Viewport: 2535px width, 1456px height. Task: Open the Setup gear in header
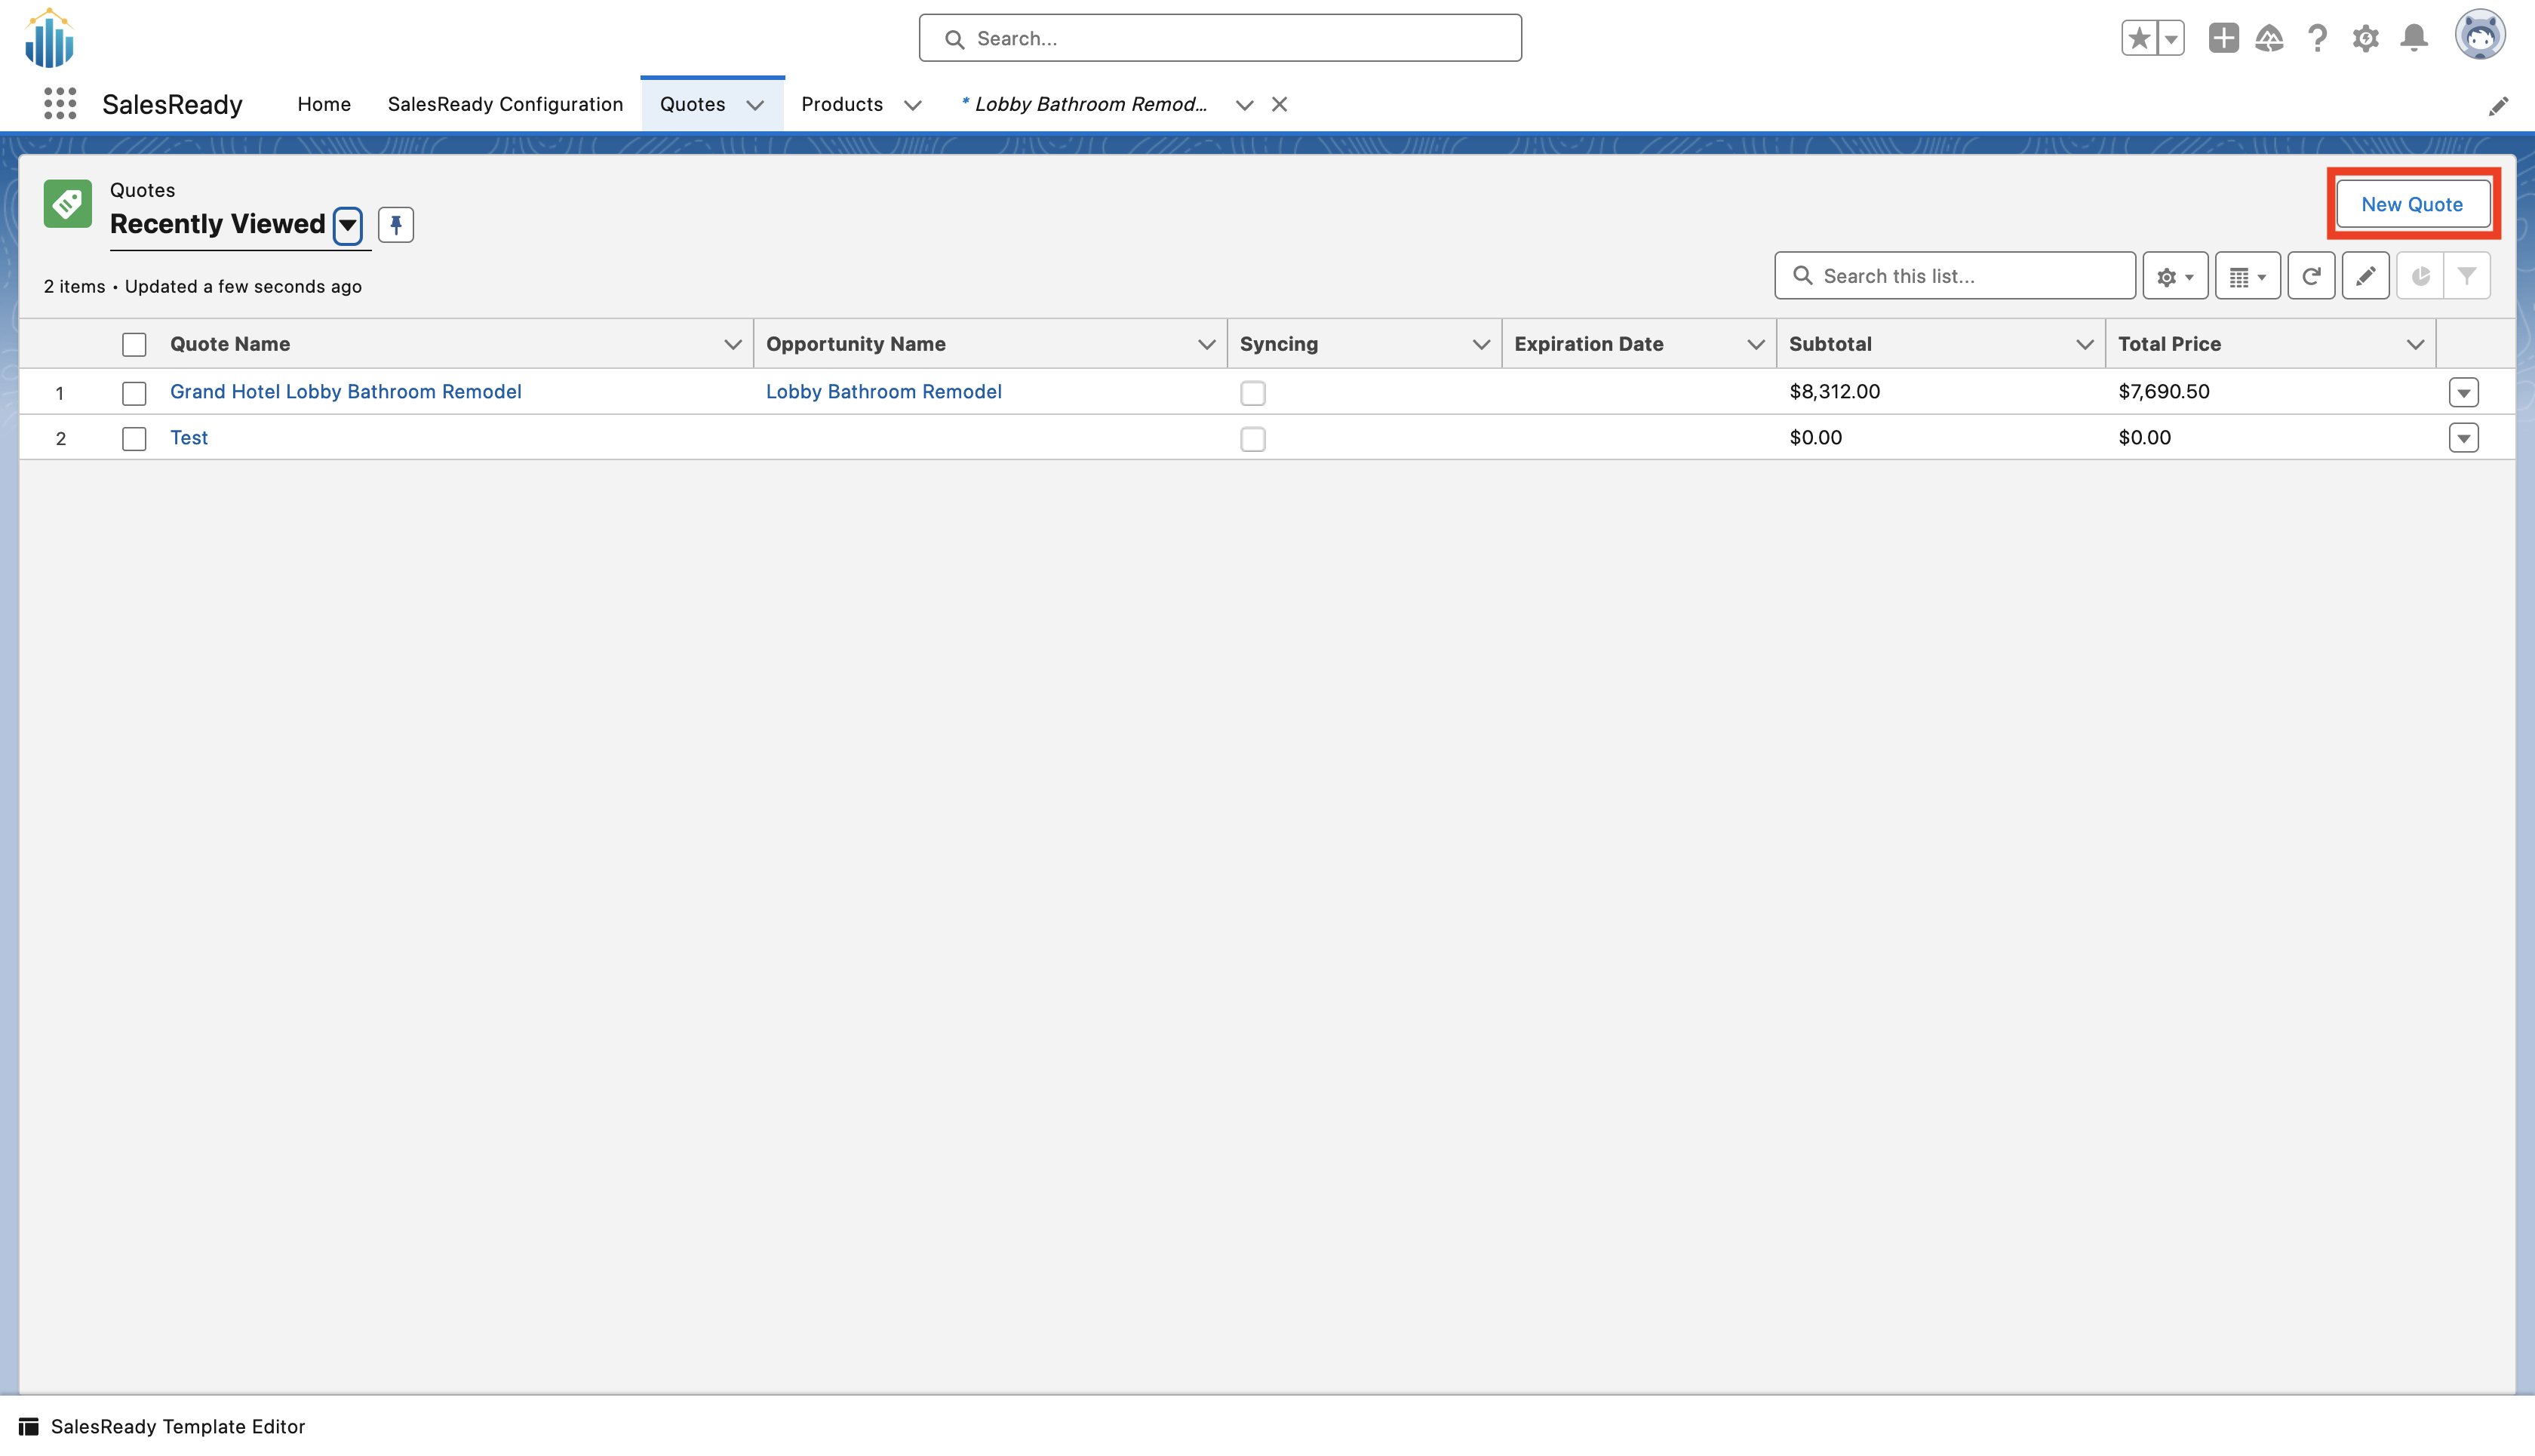click(x=2365, y=38)
